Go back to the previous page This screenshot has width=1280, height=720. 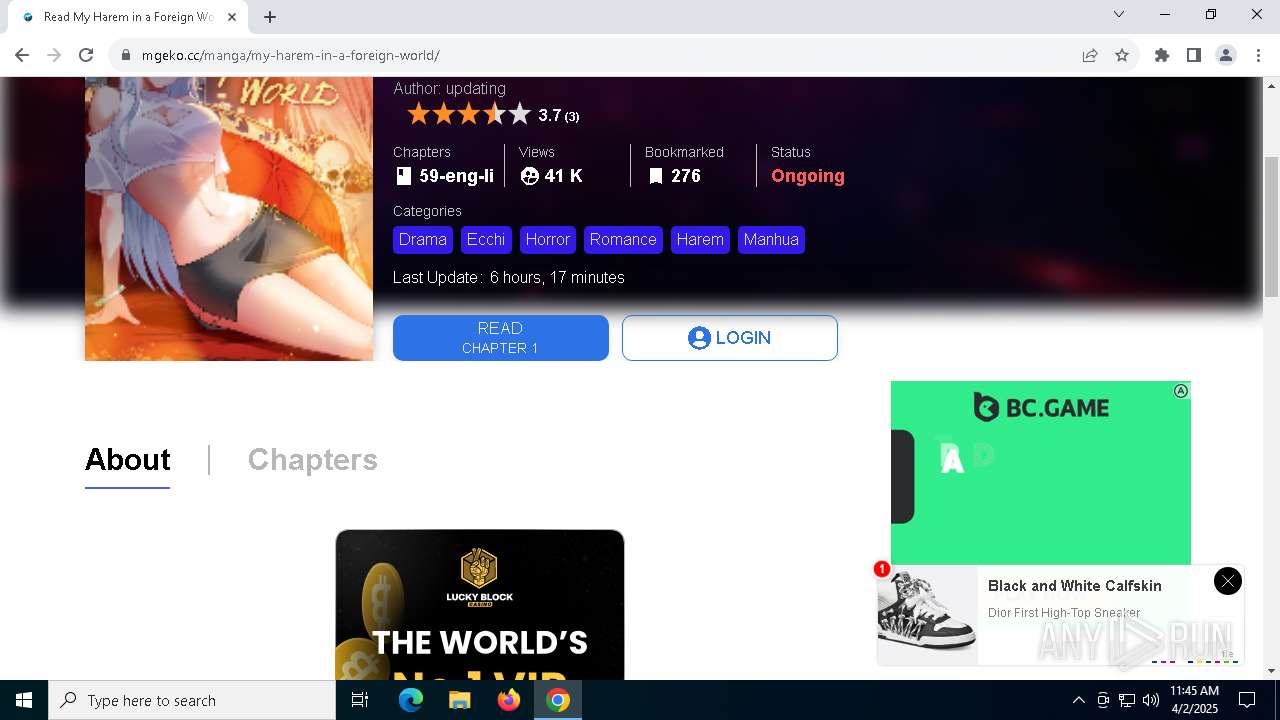click(22, 55)
